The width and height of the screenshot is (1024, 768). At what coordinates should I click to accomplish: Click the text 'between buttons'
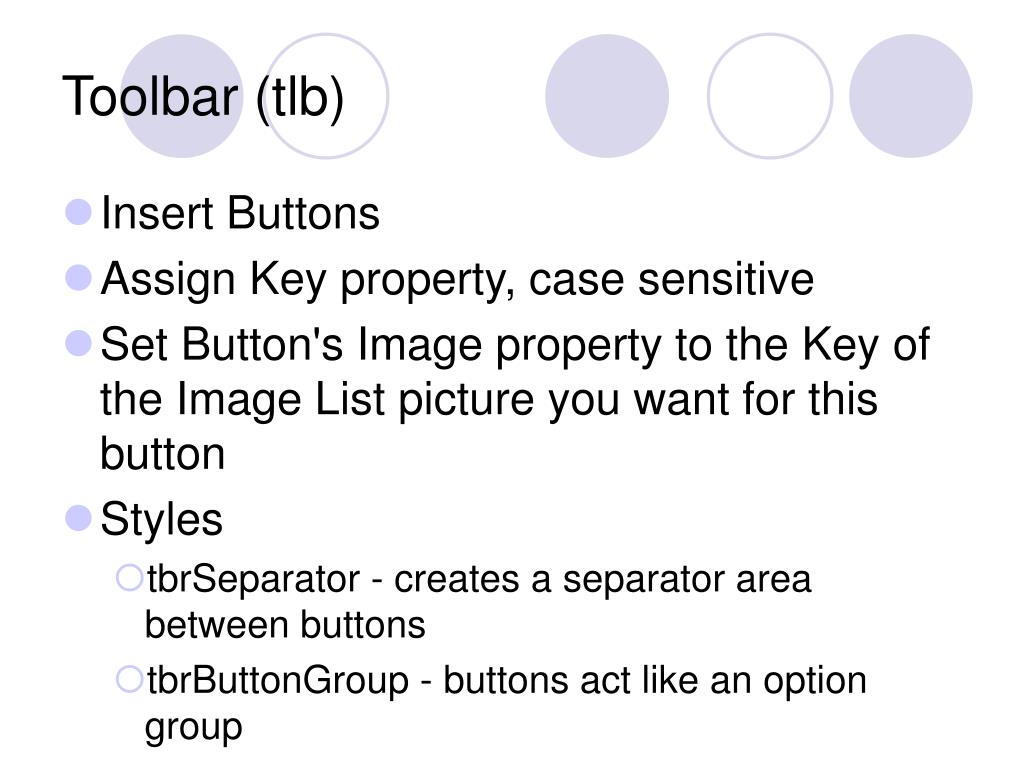coord(285,625)
